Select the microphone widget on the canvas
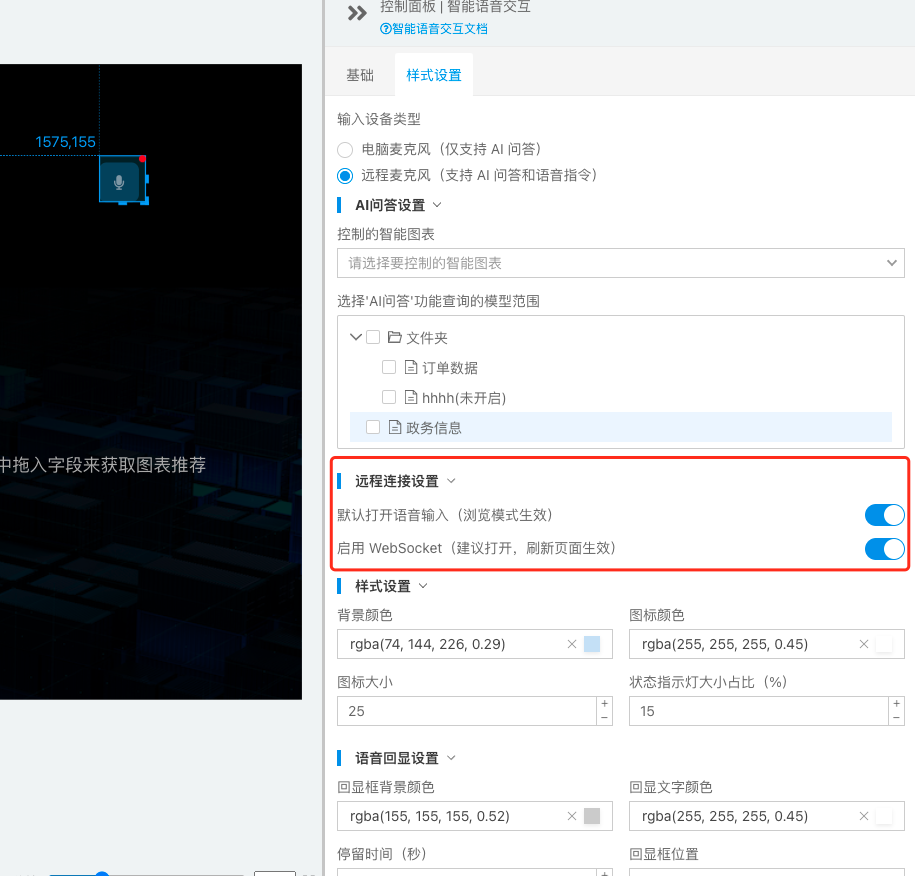915x876 pixels. [122, 180]
